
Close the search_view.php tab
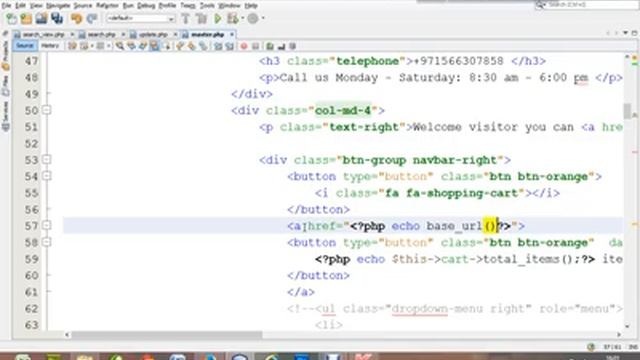coord(72,35)
